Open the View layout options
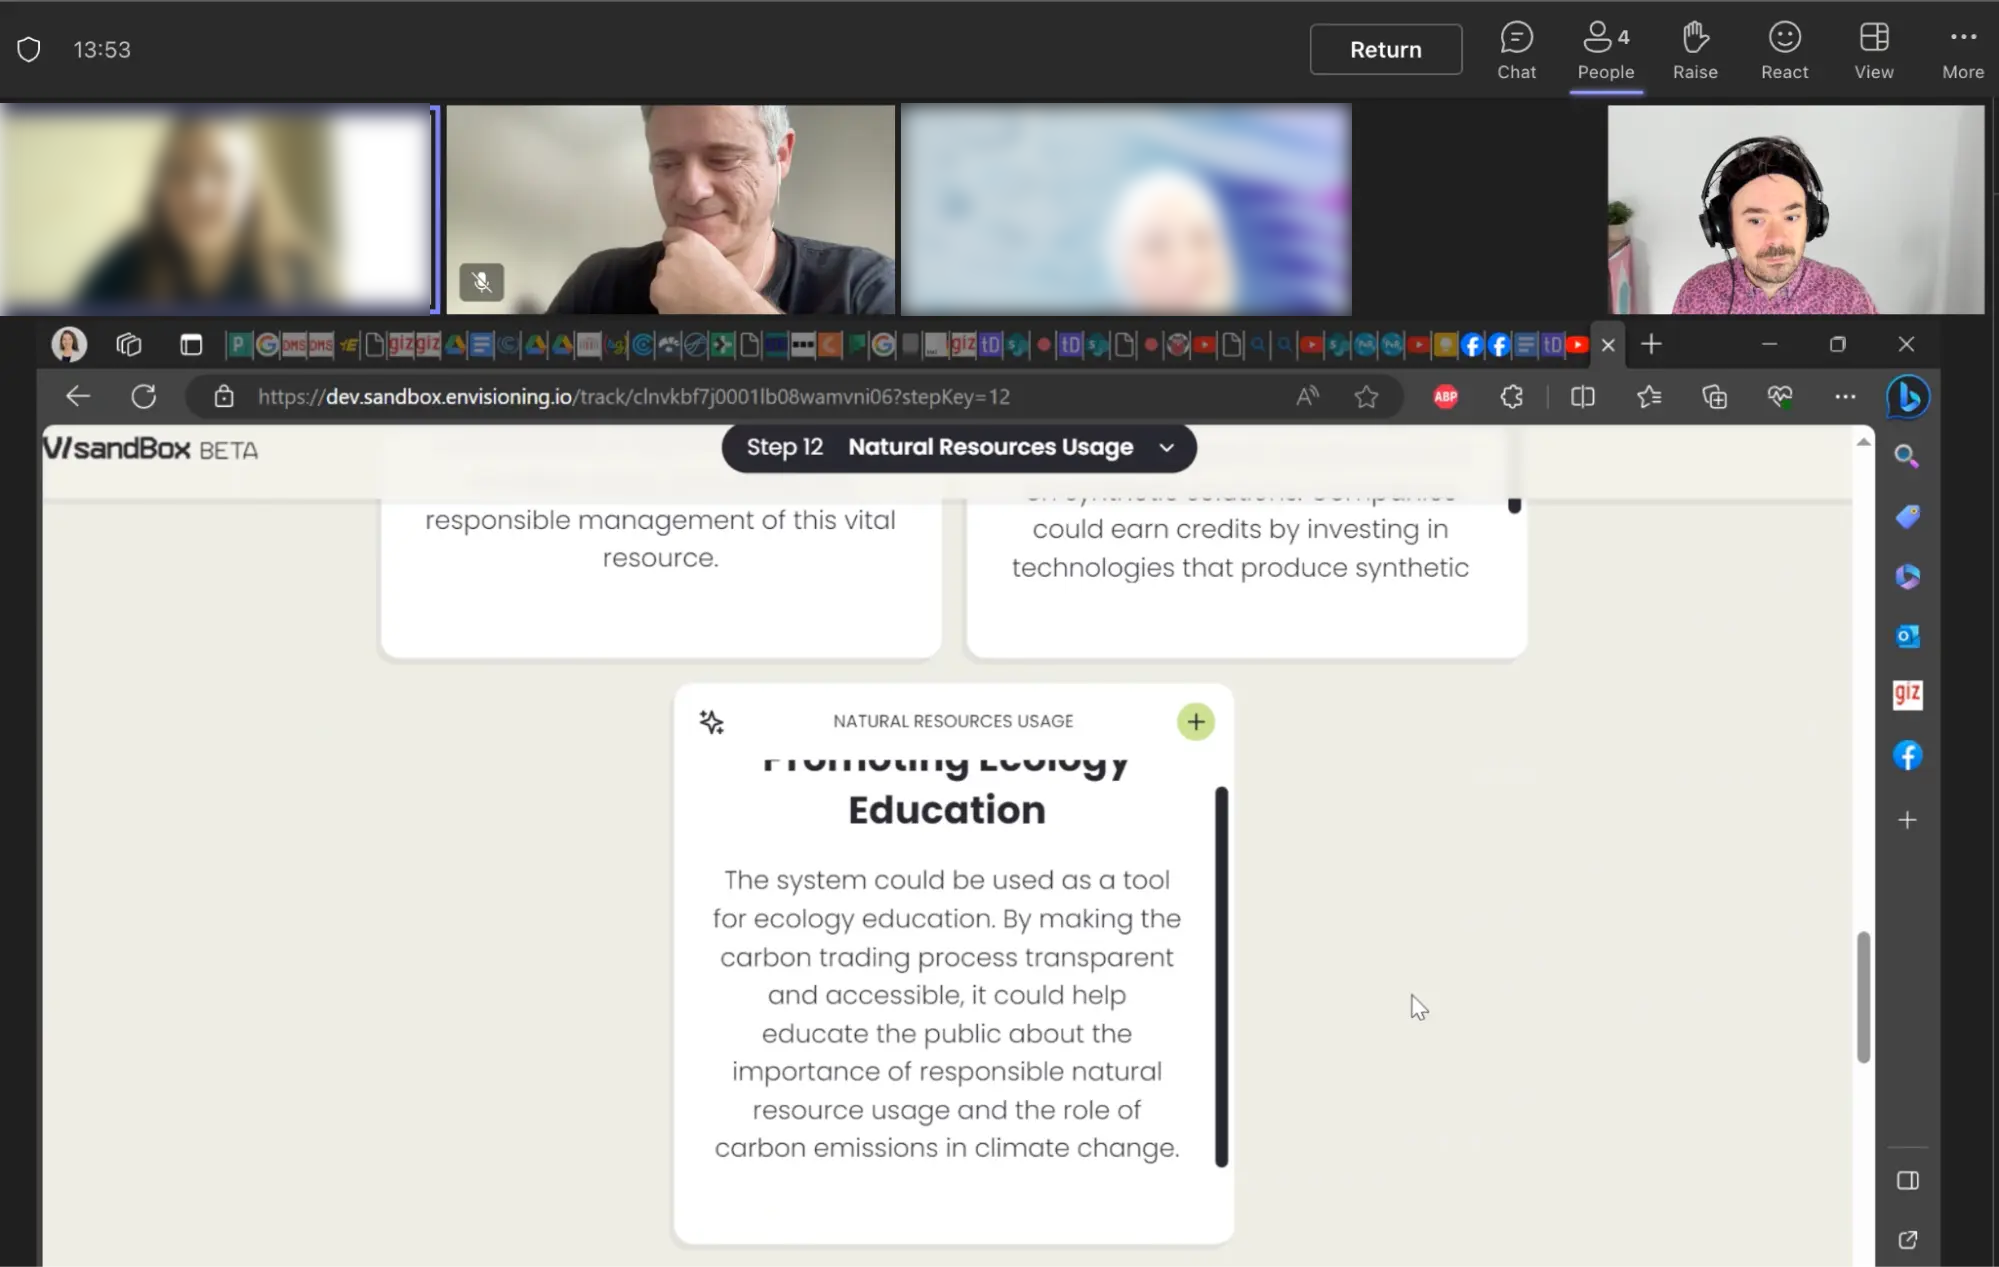Image resolution: width=1999 pixels, height=1267 pixels. pyautogui.click(x=1873, y=50)
